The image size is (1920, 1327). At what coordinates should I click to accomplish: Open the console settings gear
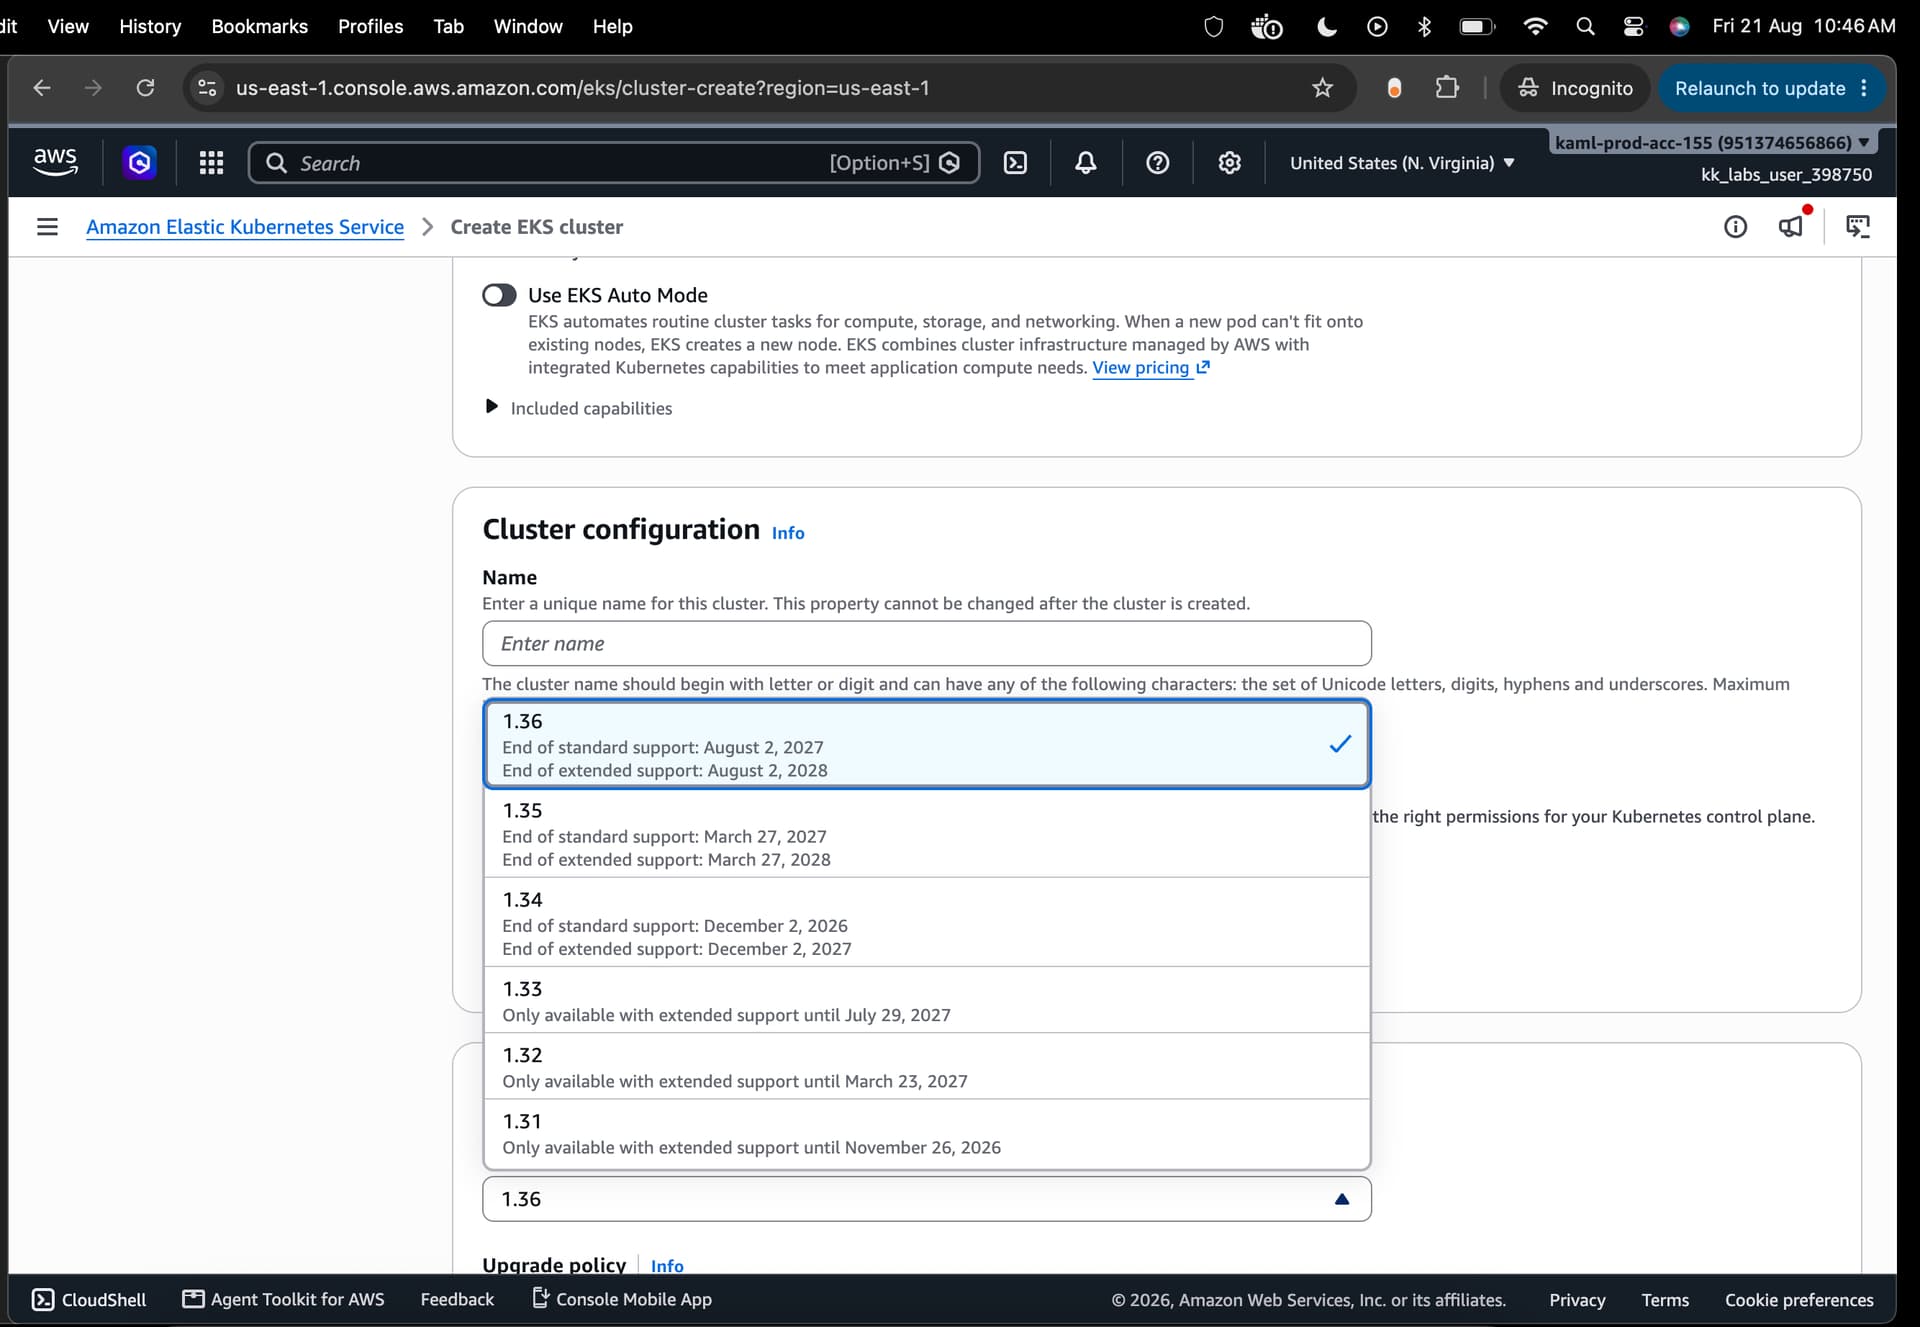[1229, 163]
